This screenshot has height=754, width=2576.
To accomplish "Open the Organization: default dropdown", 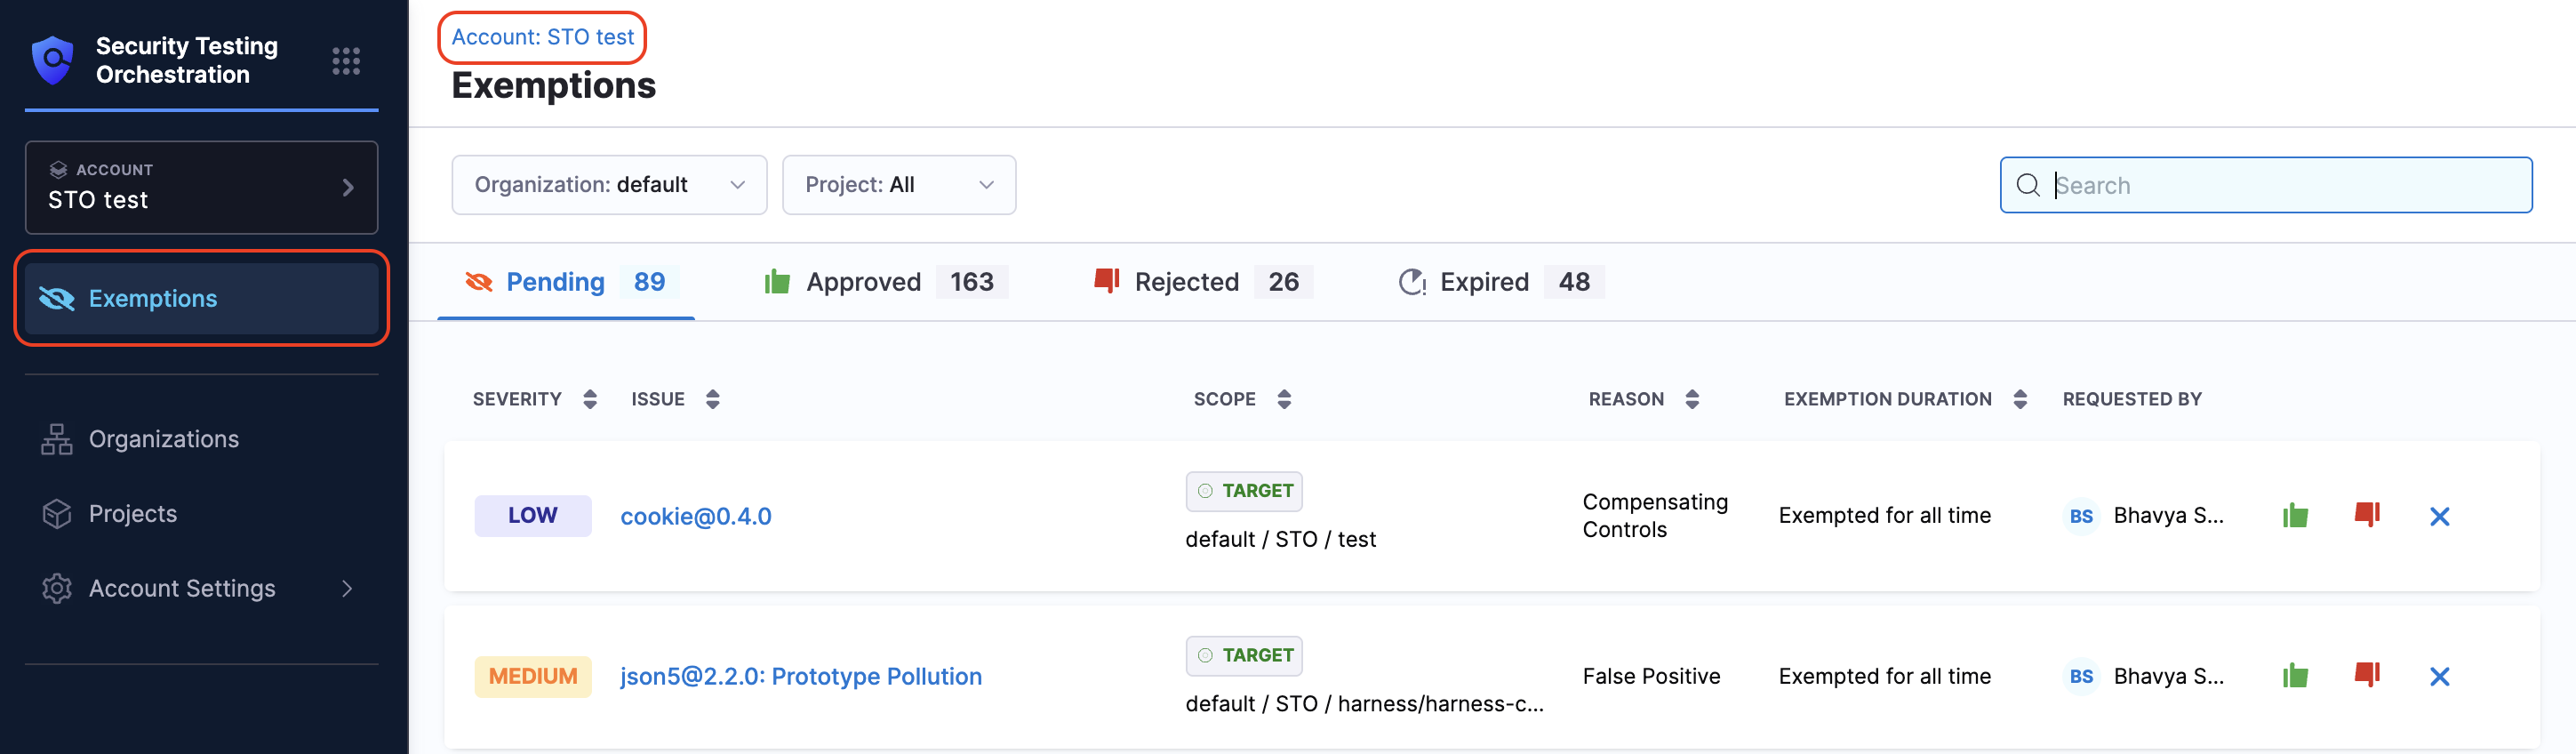I will tap(609, 185).
